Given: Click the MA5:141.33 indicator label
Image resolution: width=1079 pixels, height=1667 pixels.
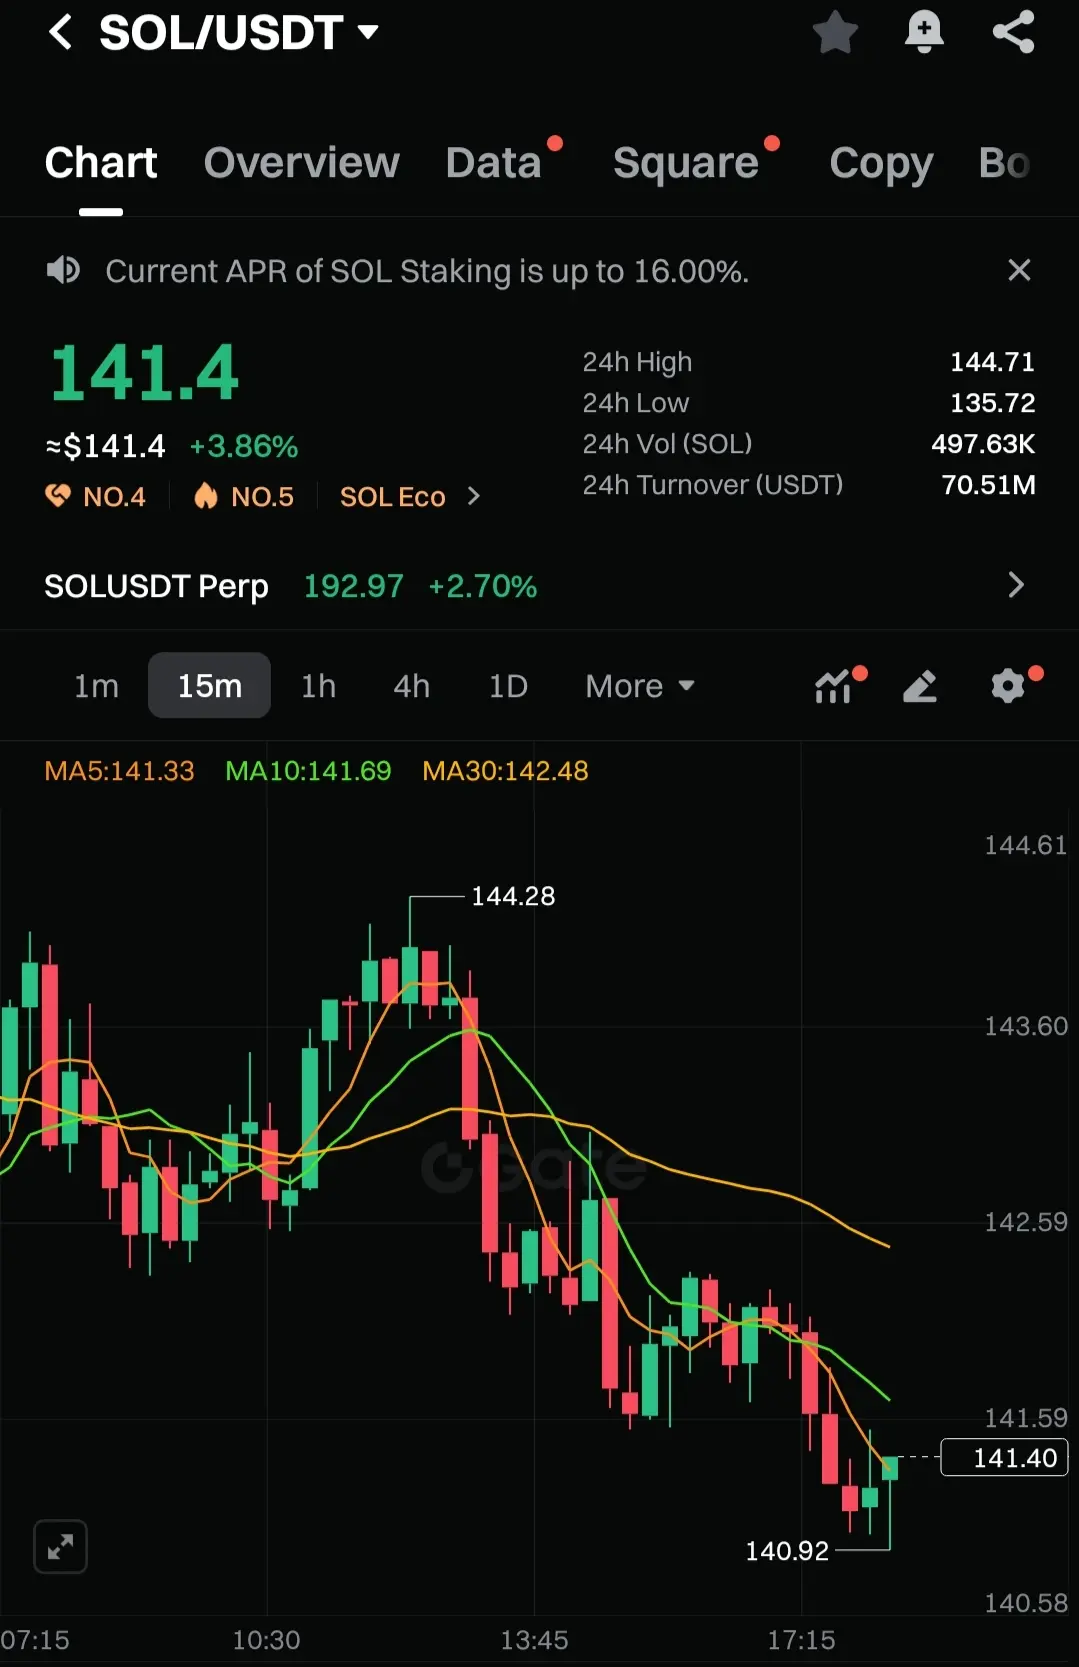Looking at the screenshot, I should pos(119,771).
